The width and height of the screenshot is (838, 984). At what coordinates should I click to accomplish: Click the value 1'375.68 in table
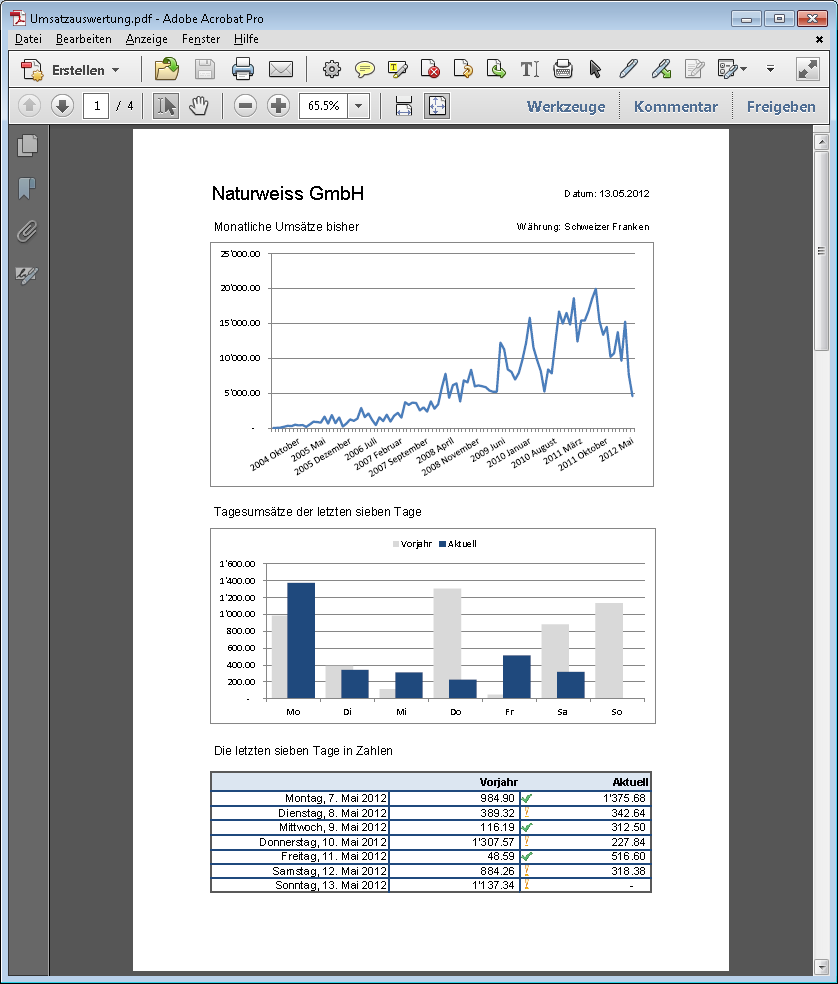click(624, 798)
